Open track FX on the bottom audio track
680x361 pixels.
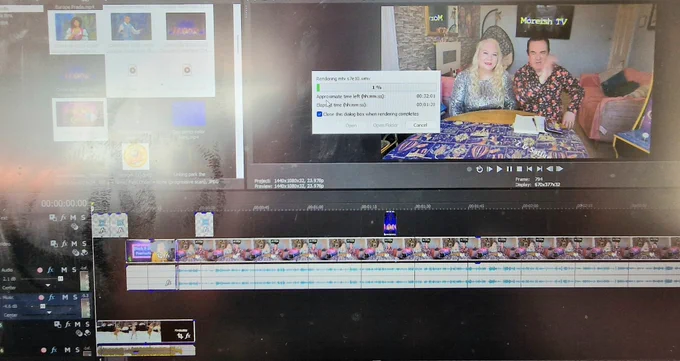54,350
